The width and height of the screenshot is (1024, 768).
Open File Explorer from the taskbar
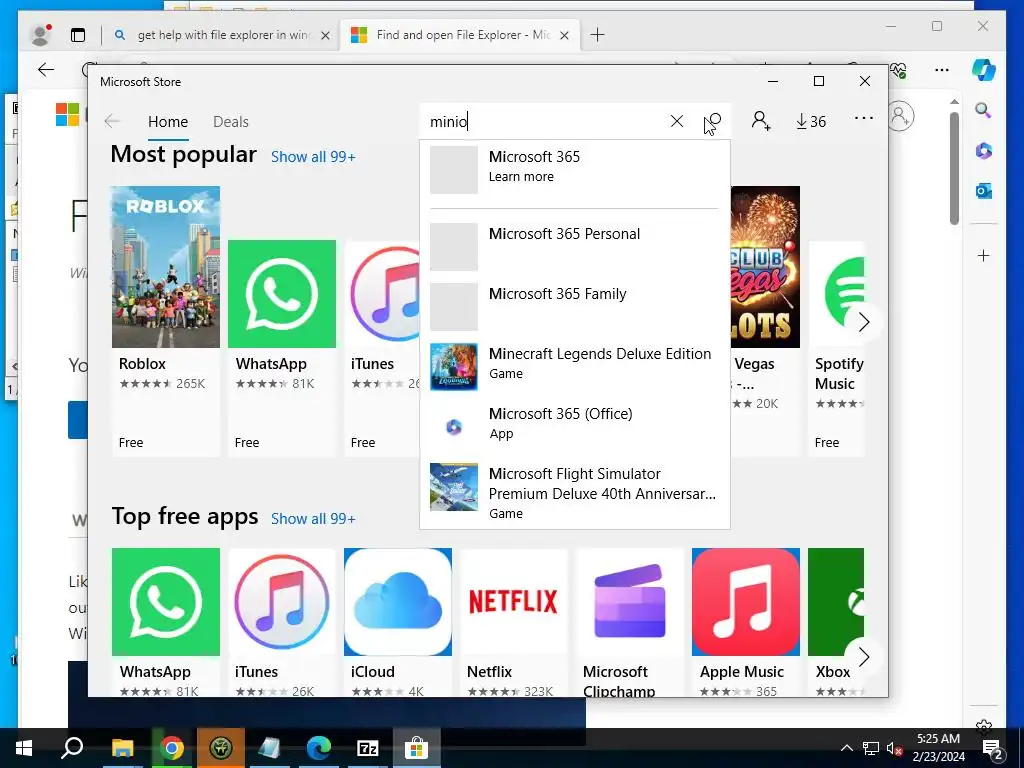122,748
